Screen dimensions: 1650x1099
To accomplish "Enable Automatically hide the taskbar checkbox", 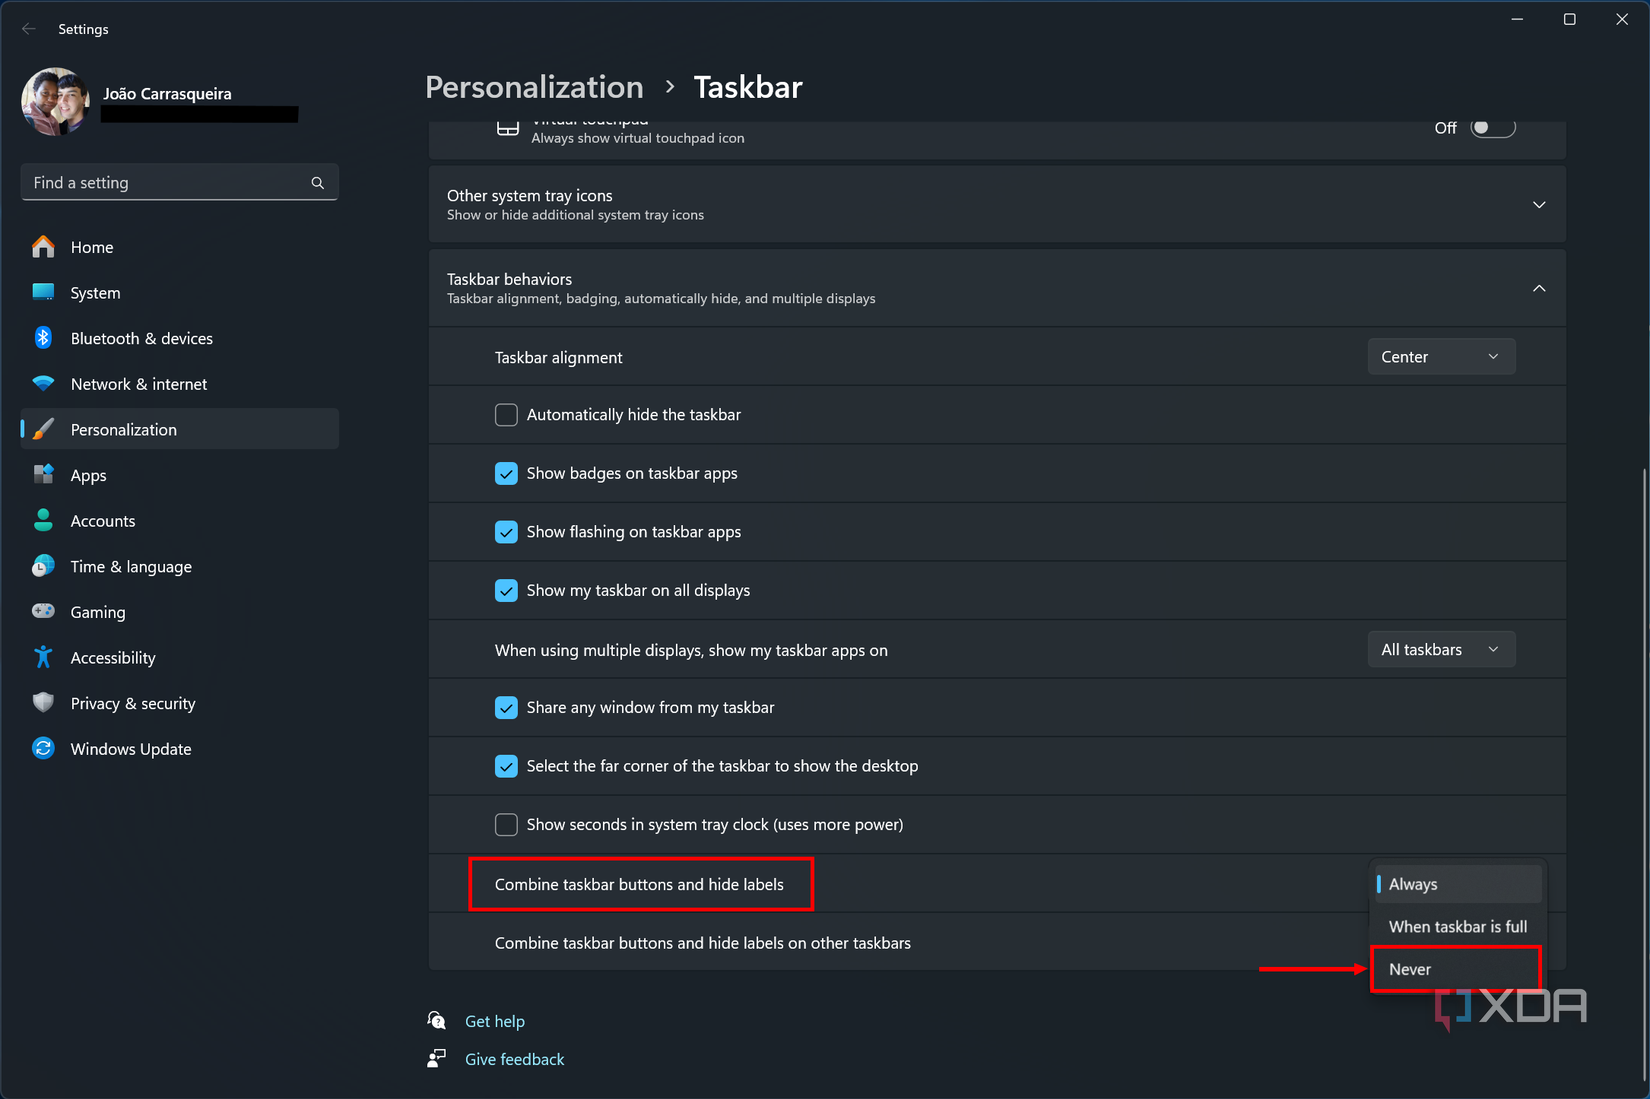I will click(x=507, y=415).
